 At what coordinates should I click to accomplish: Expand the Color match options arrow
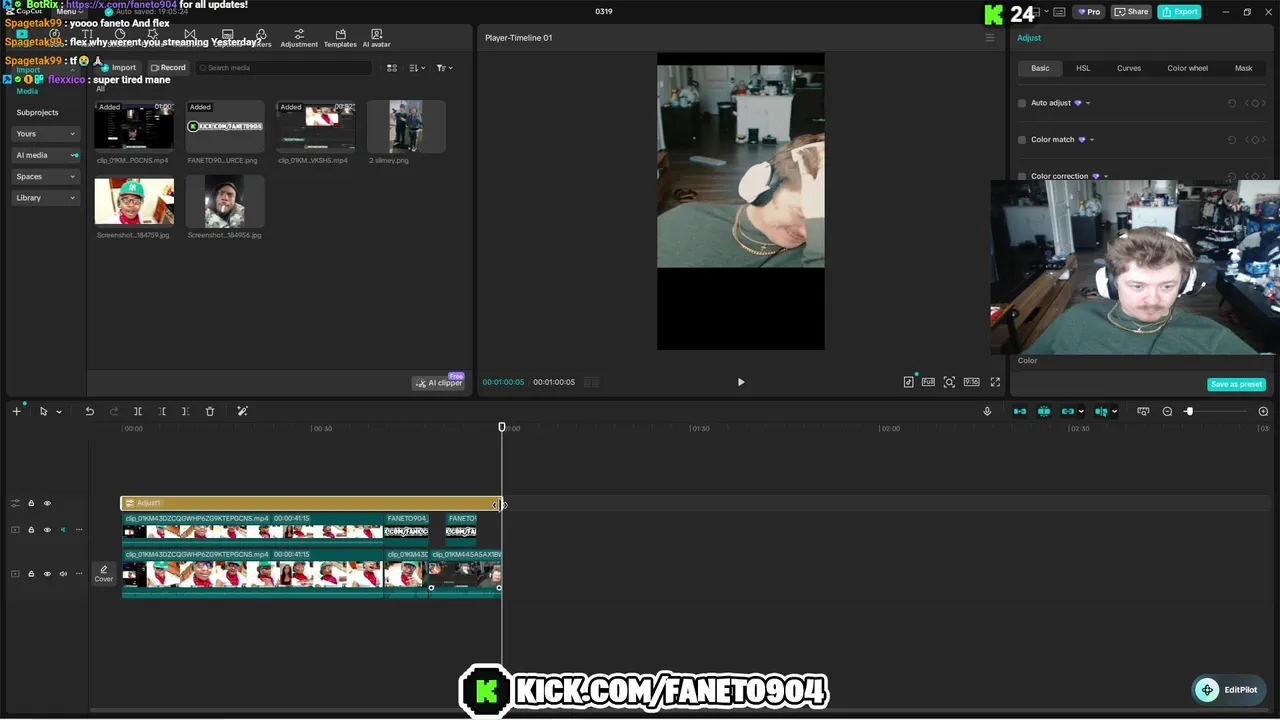[1092, 140]
